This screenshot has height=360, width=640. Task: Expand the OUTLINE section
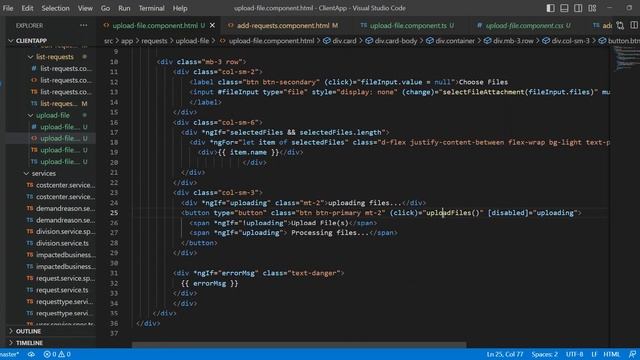click(28, 331)
